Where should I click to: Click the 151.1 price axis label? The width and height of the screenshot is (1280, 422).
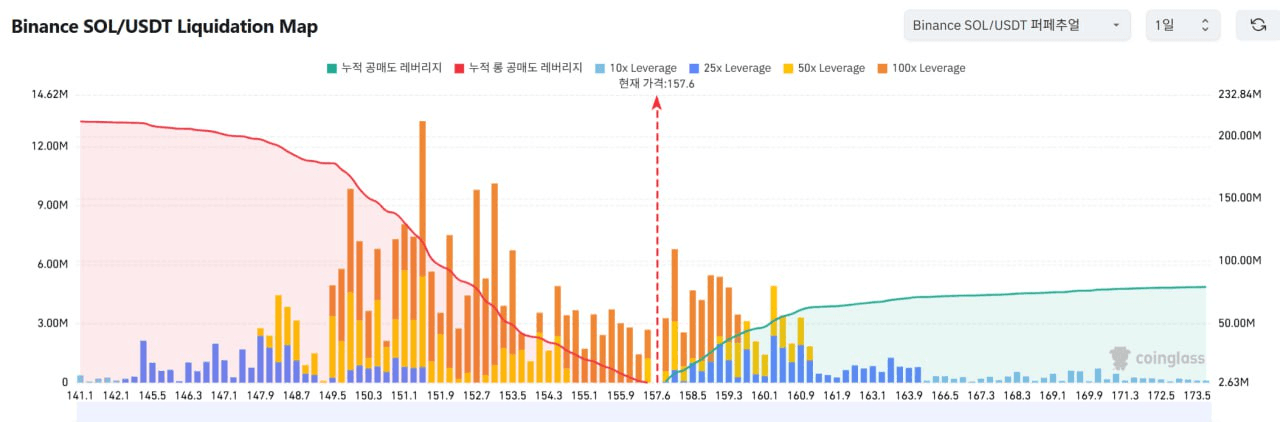(x=404, y=396)
